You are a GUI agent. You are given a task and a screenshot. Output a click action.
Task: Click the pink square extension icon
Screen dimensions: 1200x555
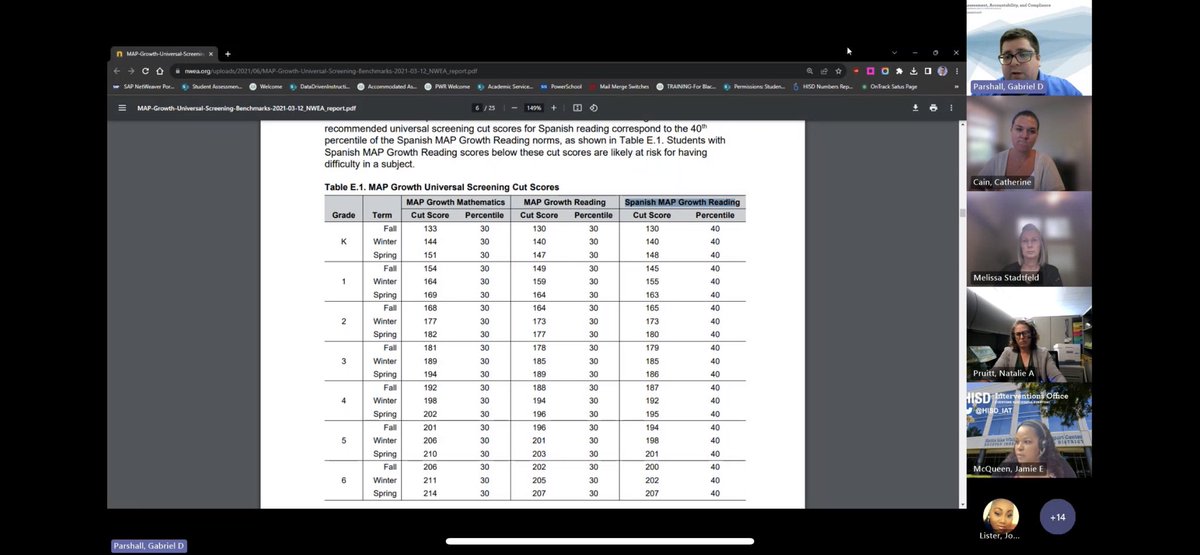tap(870, 71)
